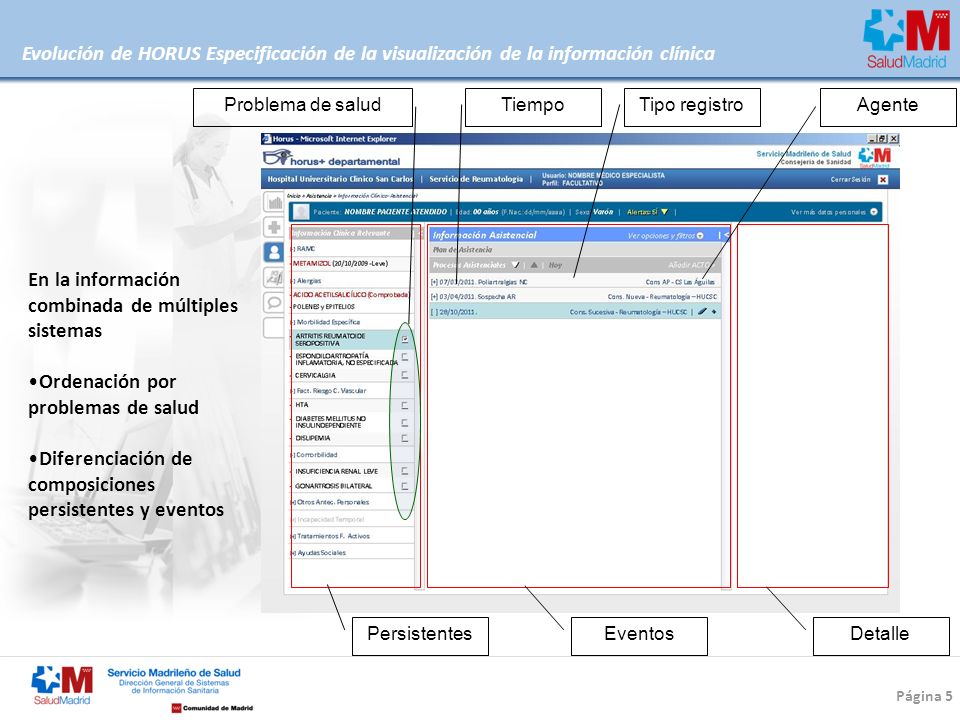Image resolution: width=960 pixels, height=720 pixels.
Task: Expand the 03/04/2011 Sospecha AR entry
Action: point(434,296)
